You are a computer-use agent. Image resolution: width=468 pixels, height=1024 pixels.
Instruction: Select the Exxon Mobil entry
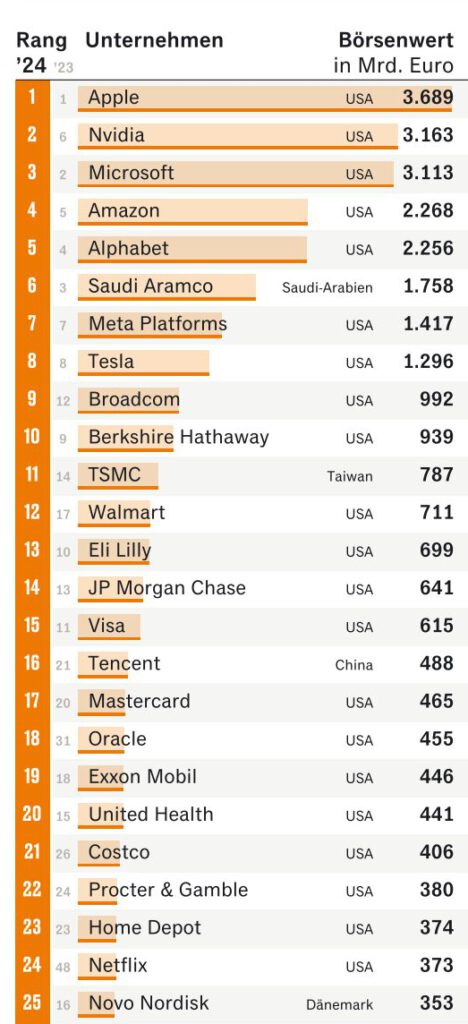[142, 776]
